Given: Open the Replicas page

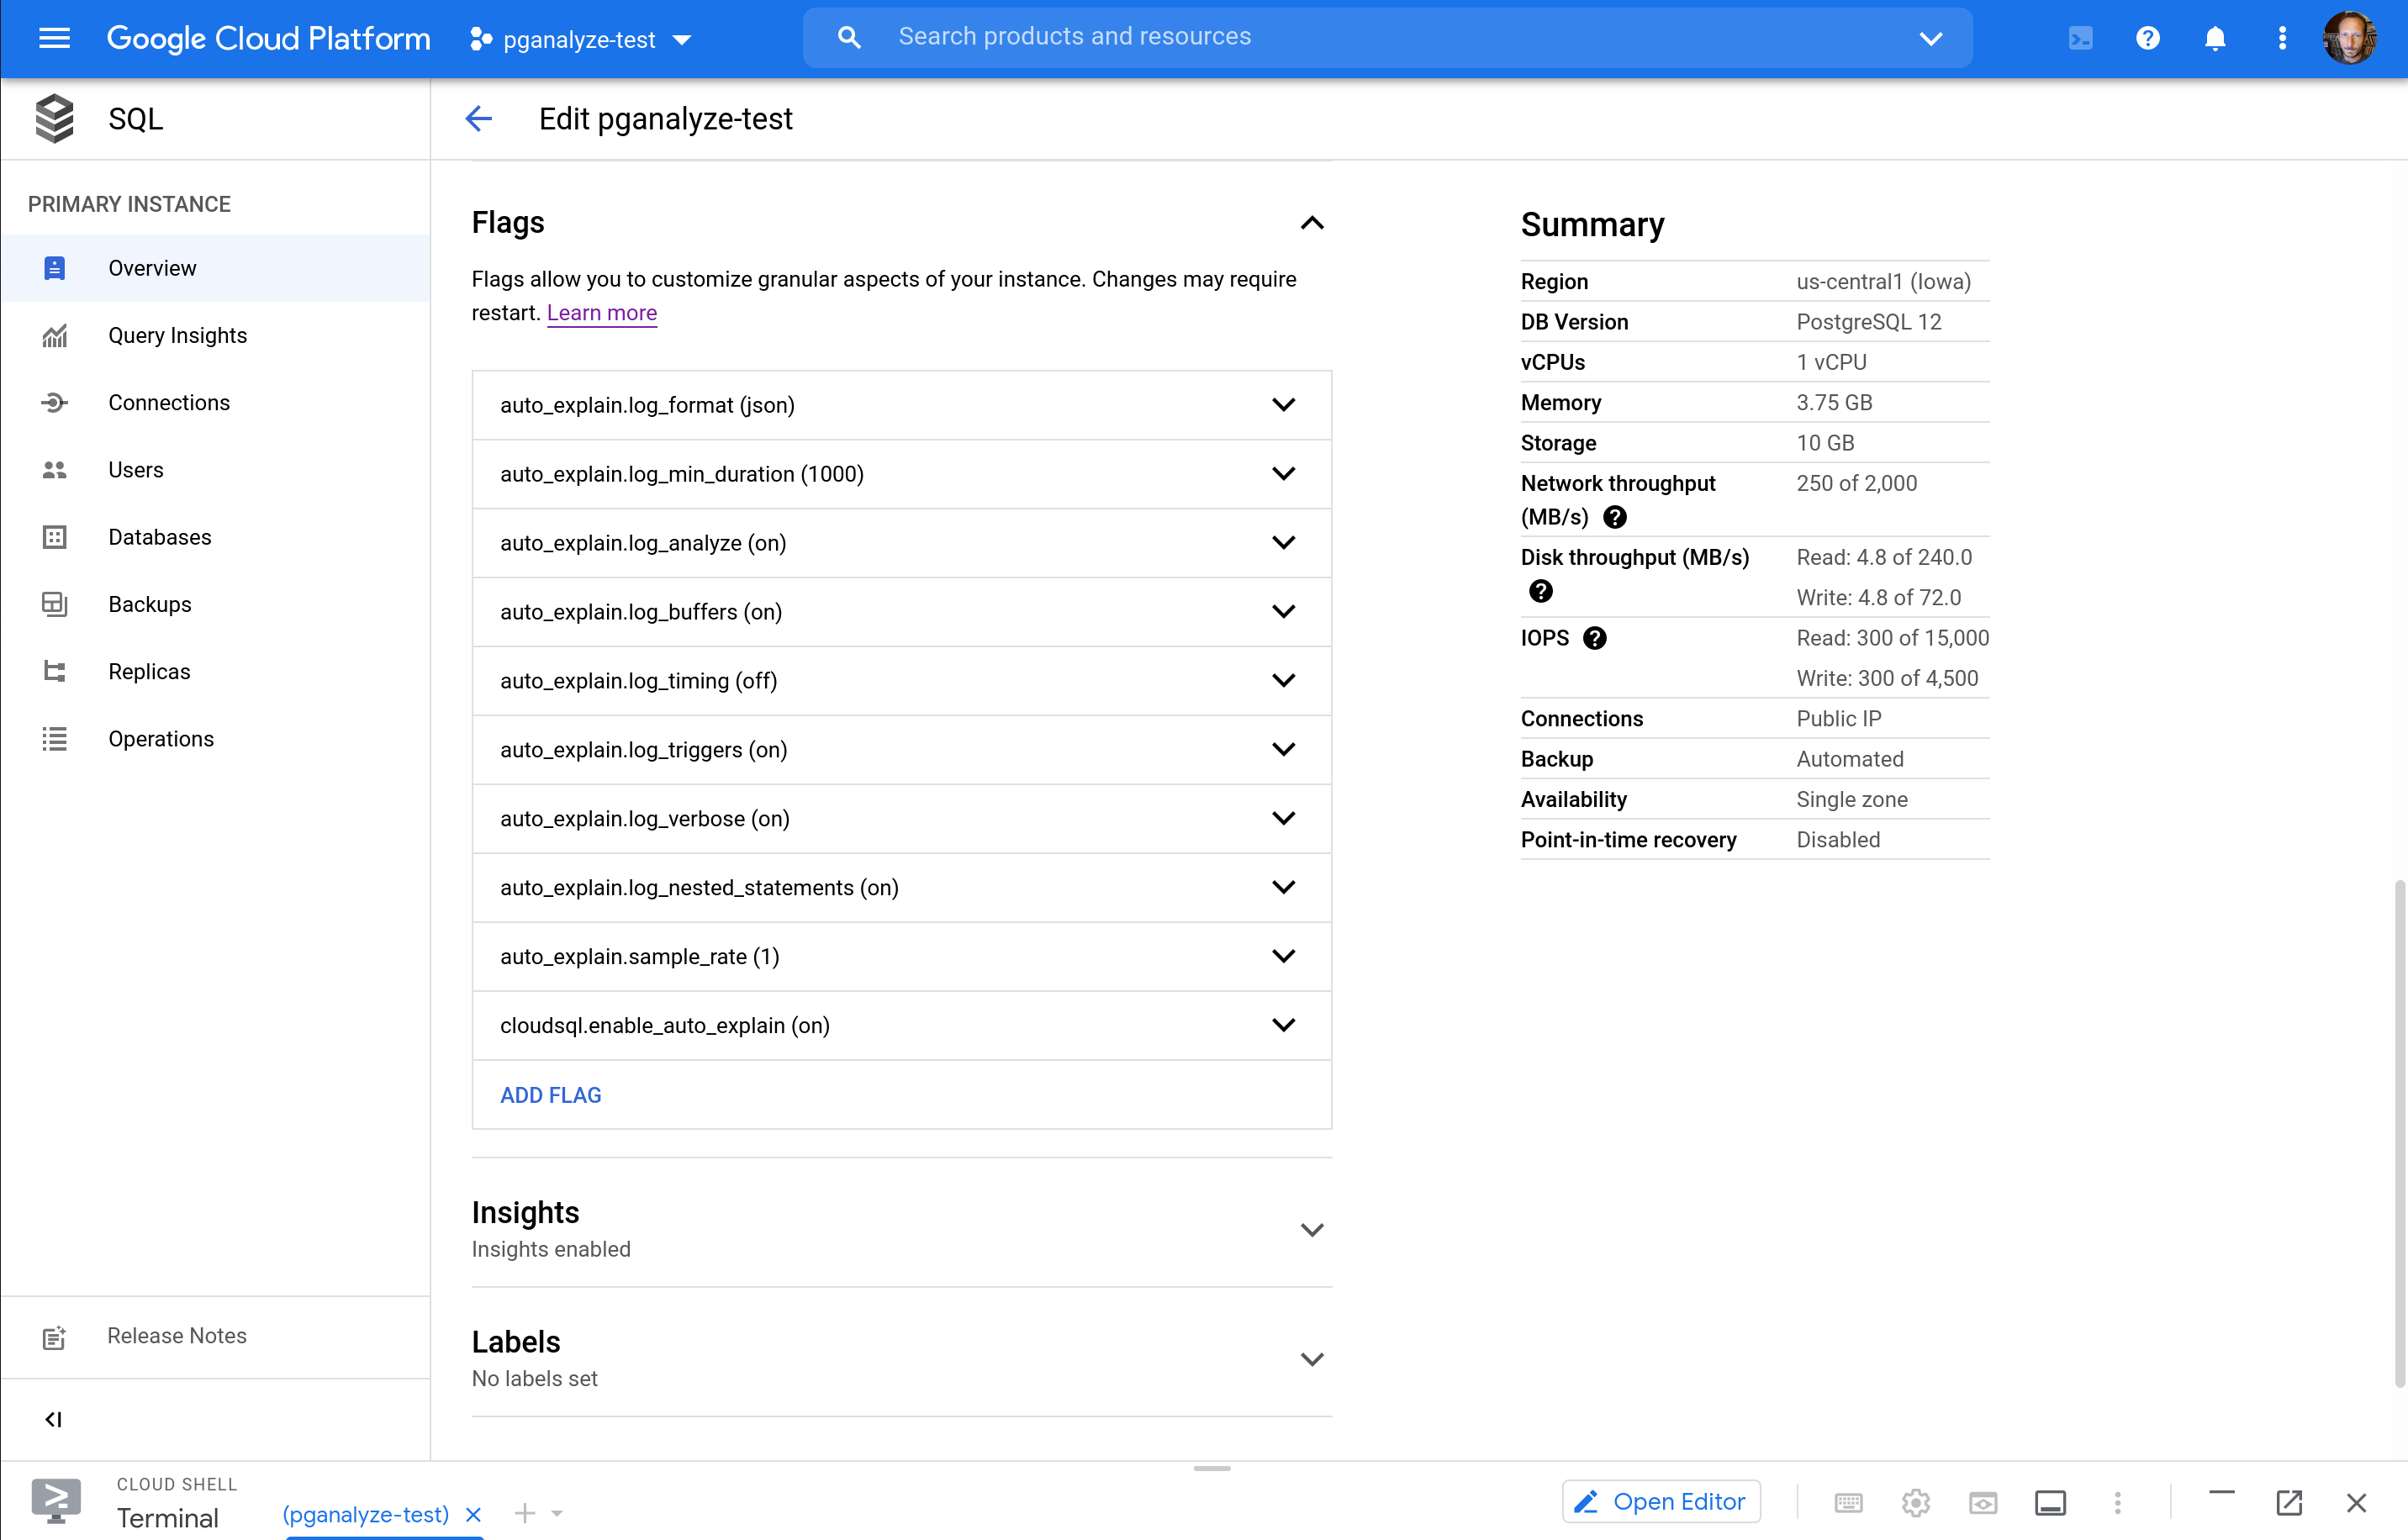Looking at the screenshot, I should click(x=216, y=671).
